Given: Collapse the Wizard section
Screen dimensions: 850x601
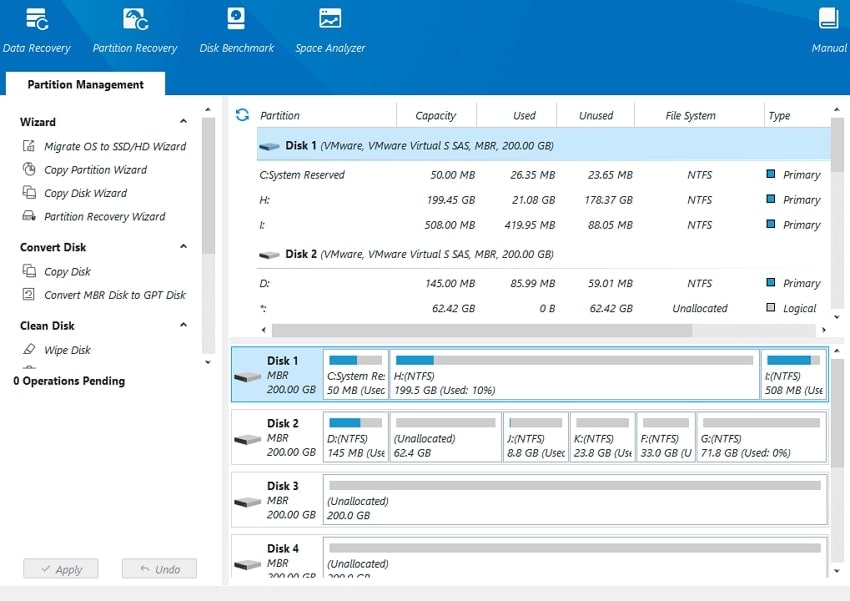Looking at the screenshot, I should 183,121.
